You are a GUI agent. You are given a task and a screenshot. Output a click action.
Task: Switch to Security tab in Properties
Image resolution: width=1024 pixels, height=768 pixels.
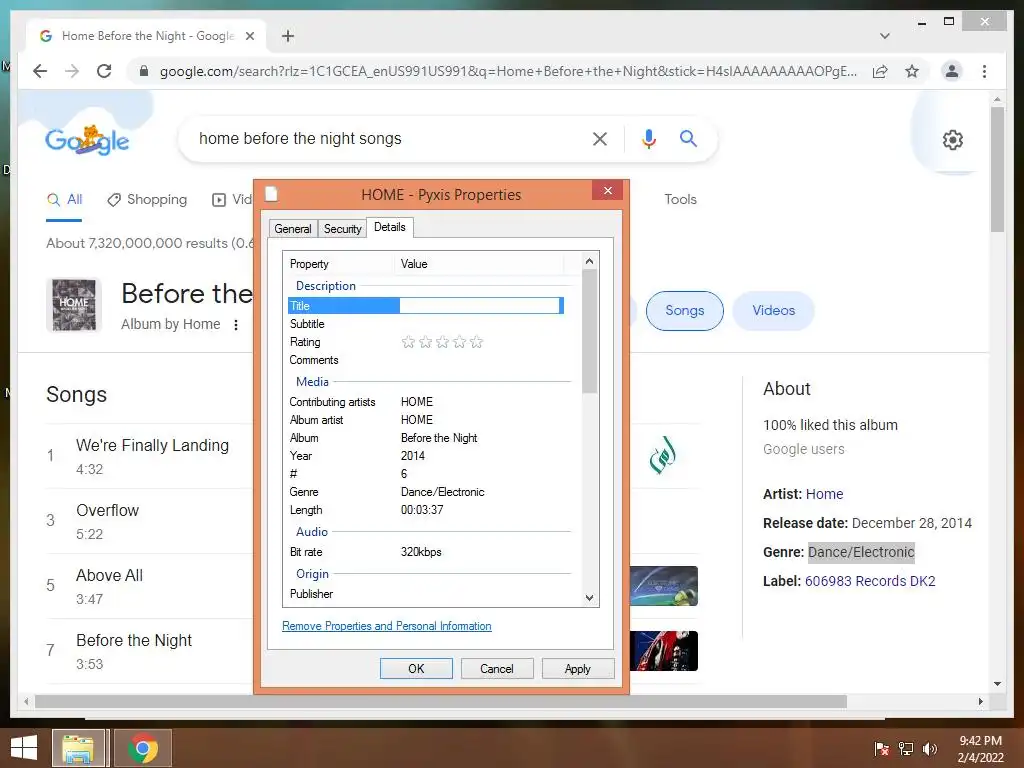[x=342, y=229]
